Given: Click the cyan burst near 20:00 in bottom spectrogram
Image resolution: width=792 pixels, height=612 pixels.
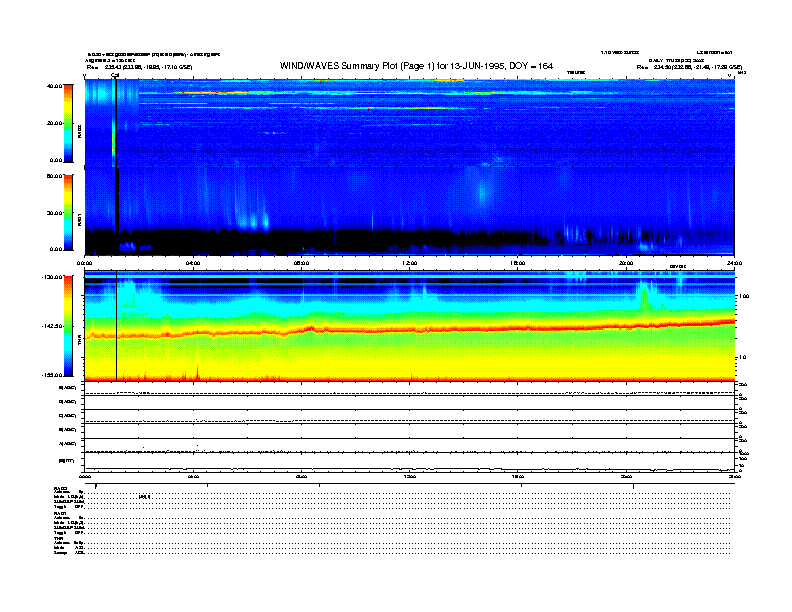Looking at the screenshot, I should pyautogui.click(x=643, y=293).
